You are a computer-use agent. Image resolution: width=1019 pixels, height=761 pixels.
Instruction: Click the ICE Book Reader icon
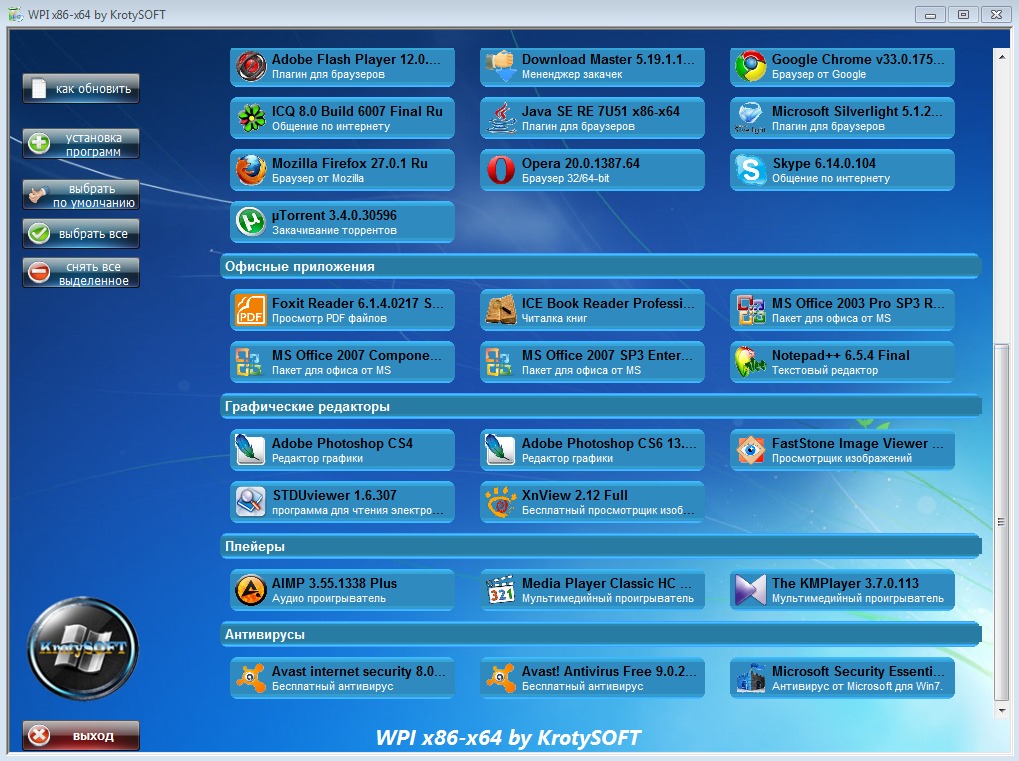pos(501,310)
